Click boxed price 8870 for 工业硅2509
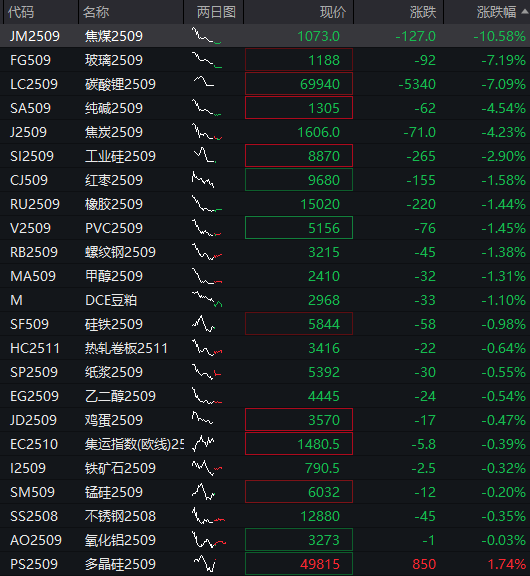Image resolution: width=530 pixels, height=576 pixels. point(299,156)
